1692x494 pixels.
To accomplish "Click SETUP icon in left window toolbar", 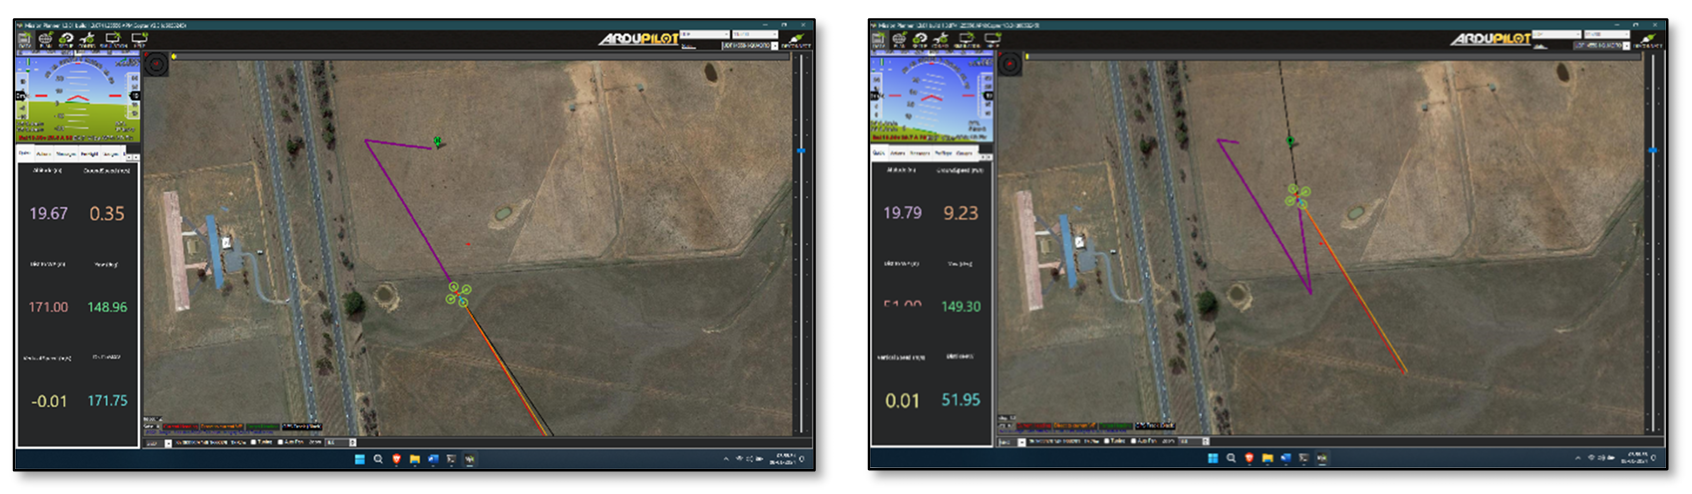I will click(x=66, y=40).
